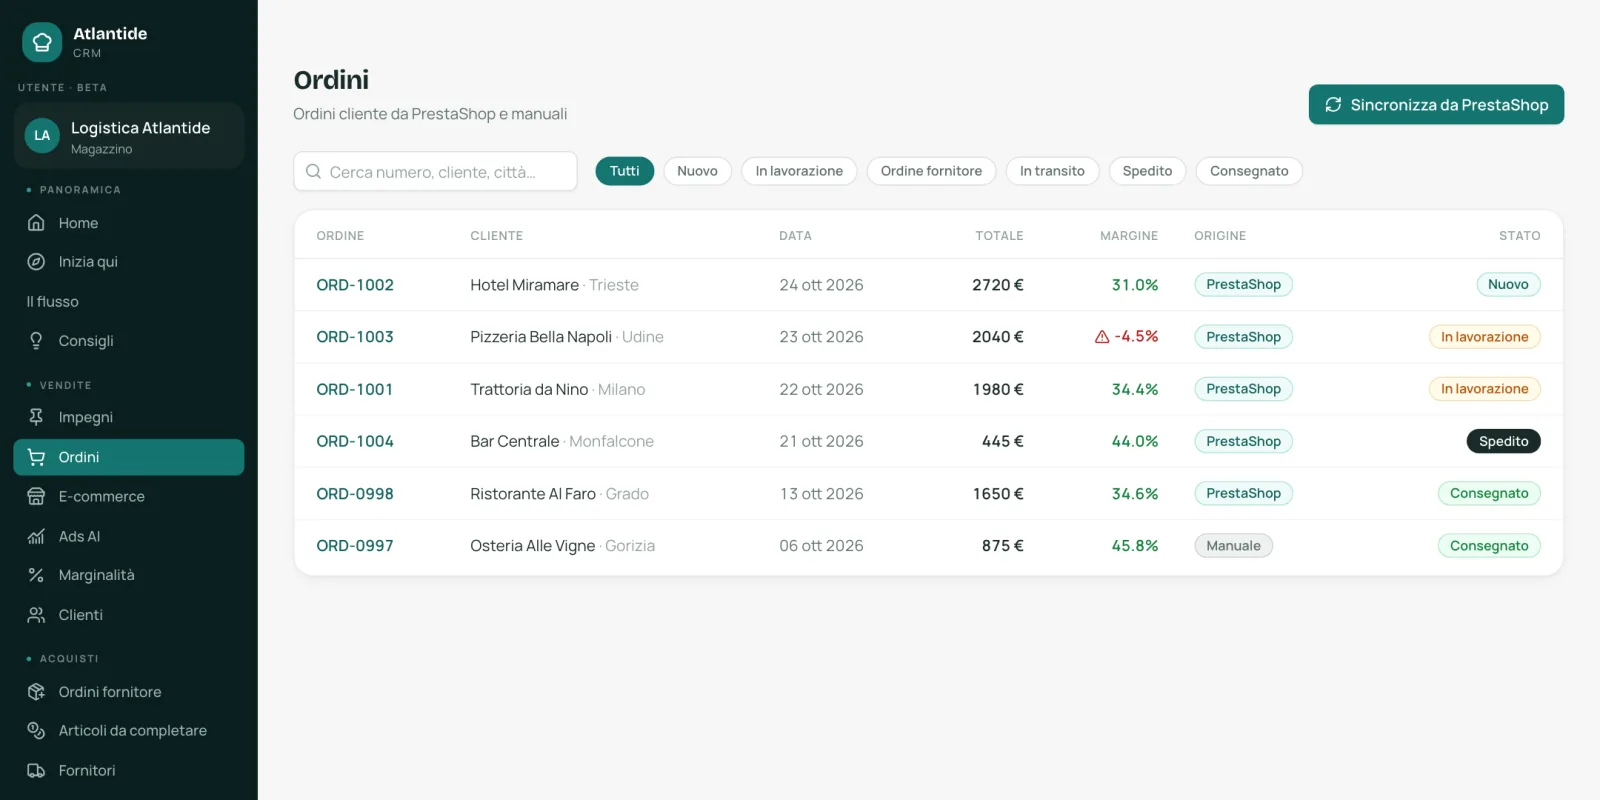
Task: Click the Impegni icon in sidebar
Action: pos(36,417)
